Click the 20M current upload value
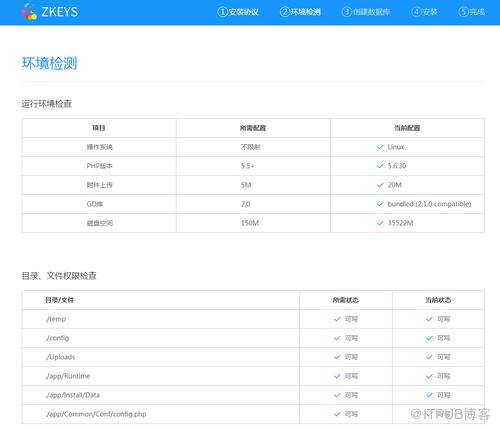This screenshot has width=500, height=429. [x=395, y=185]
